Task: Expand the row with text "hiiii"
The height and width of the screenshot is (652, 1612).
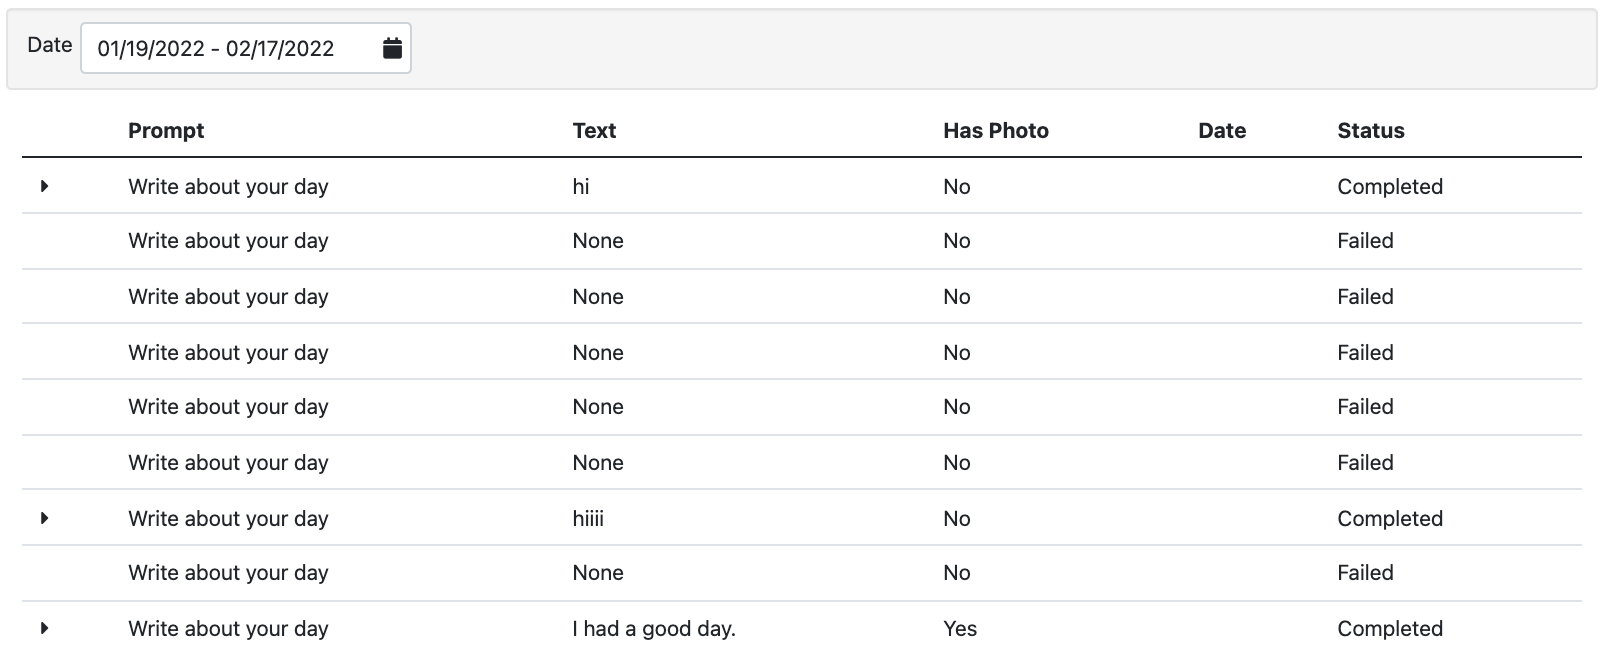Action: (44, 518)
